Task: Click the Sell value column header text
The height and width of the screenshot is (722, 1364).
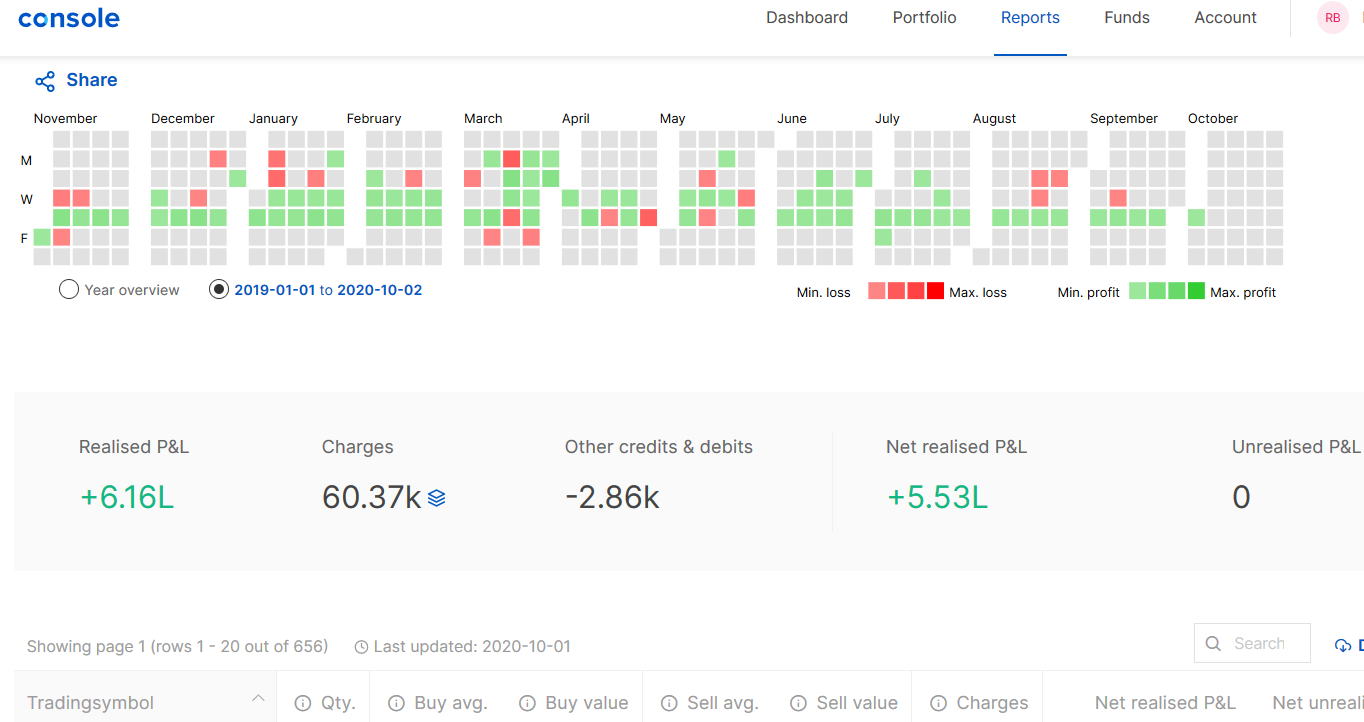Action: [857, 703]
